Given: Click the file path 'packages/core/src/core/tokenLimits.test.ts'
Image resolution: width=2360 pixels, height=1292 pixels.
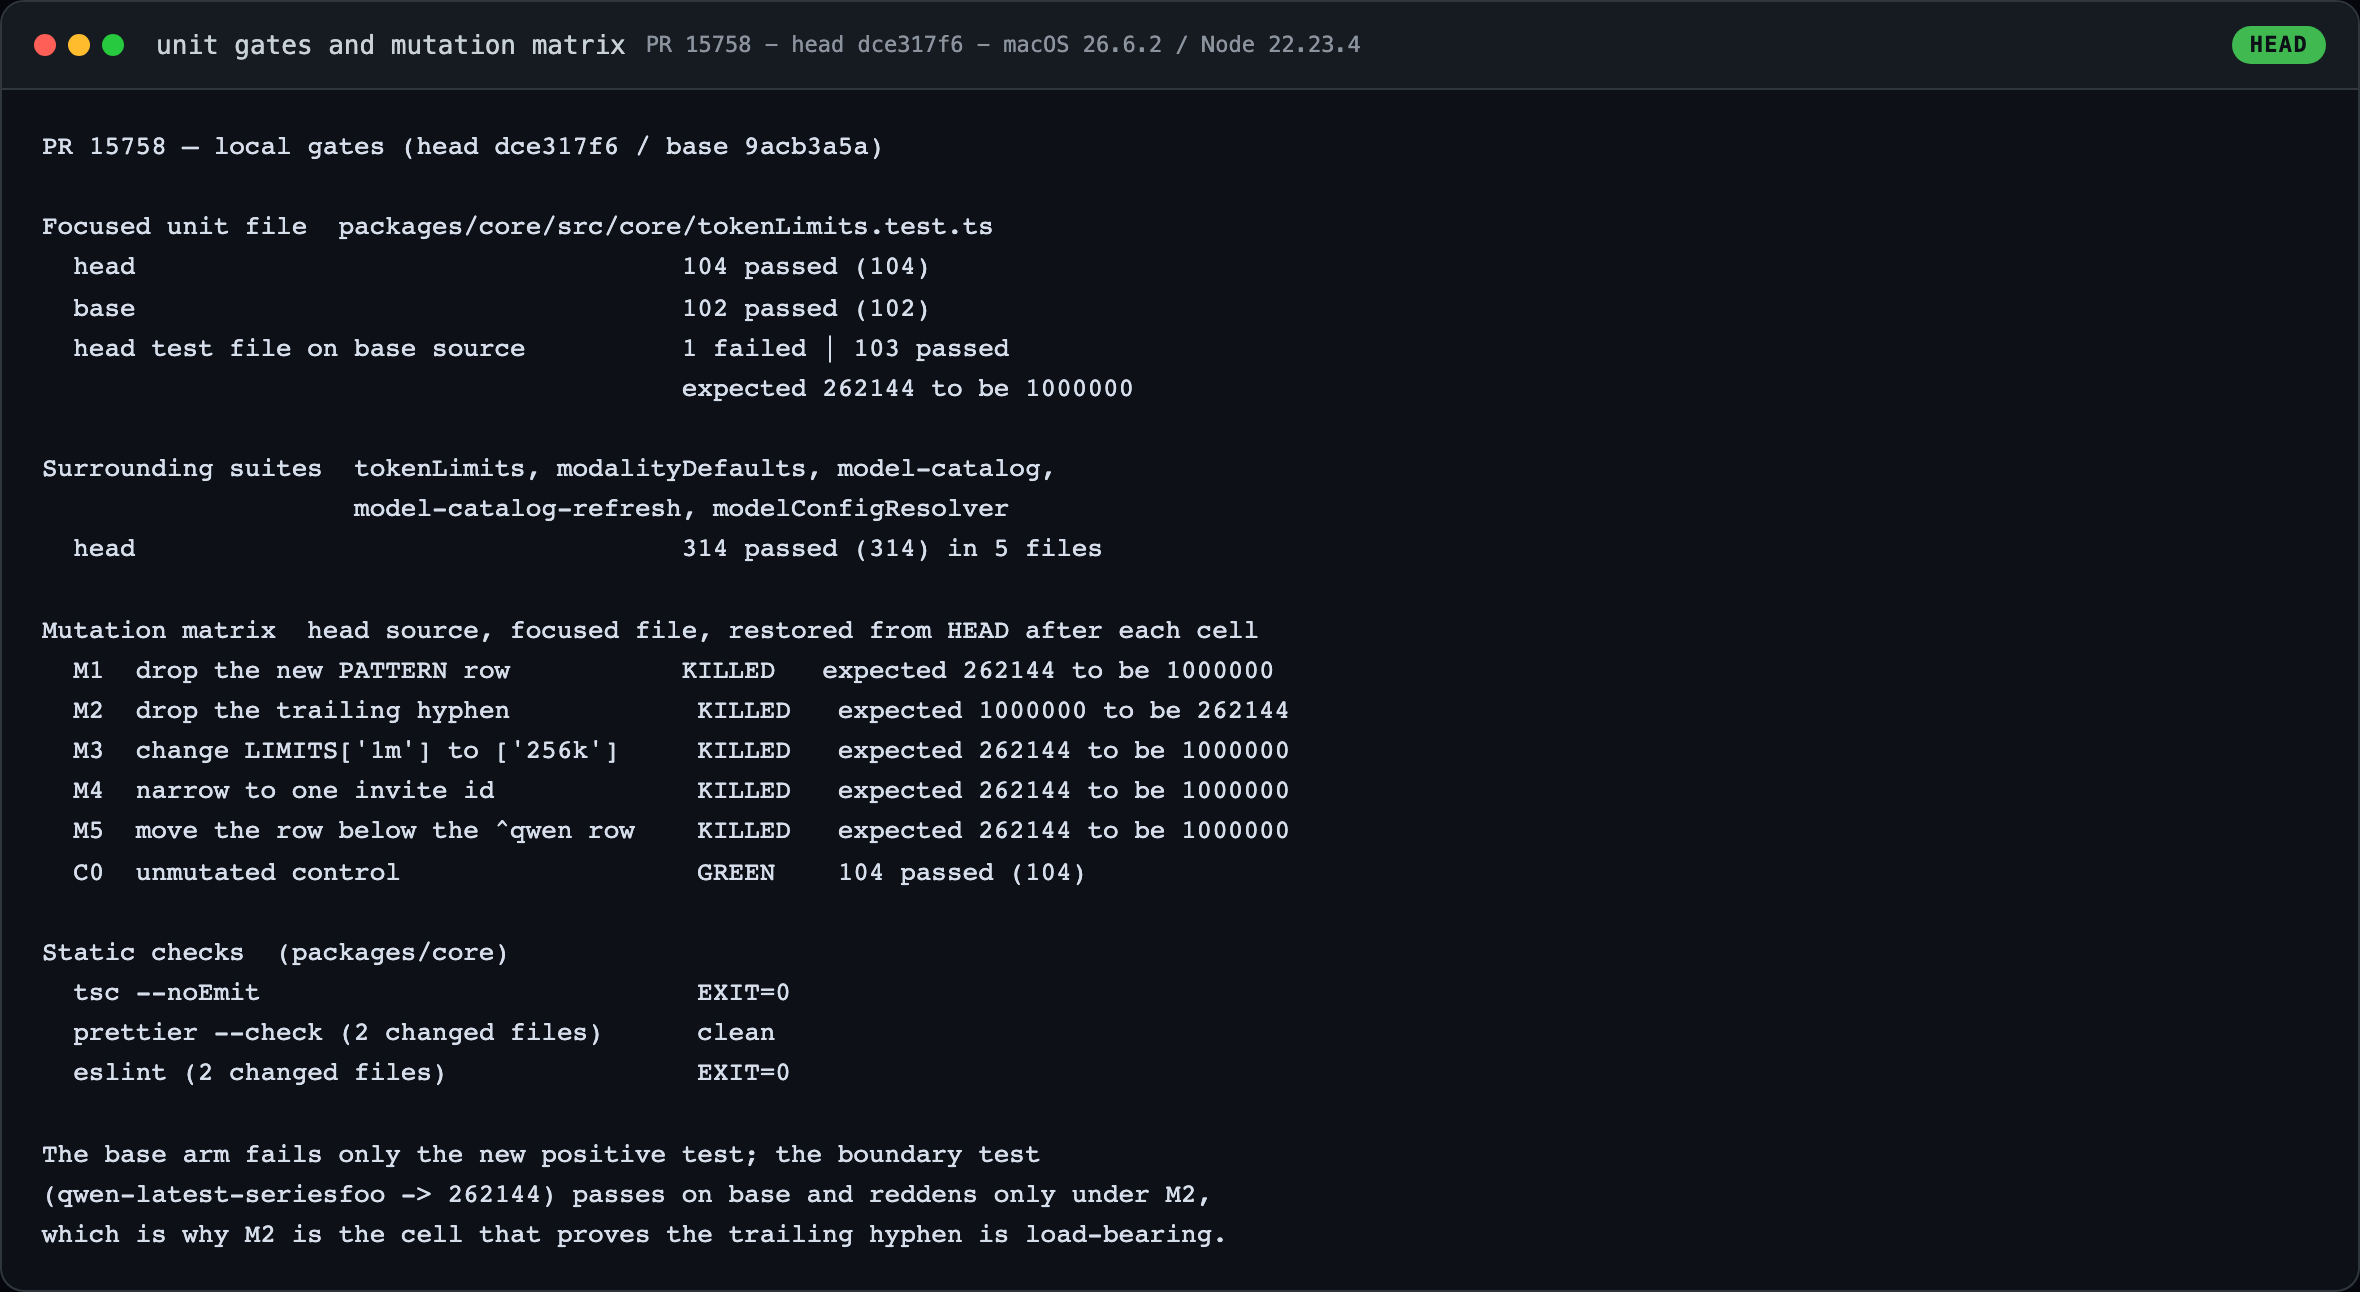Looking at the screenshot, I should click(x=665, y=227).
